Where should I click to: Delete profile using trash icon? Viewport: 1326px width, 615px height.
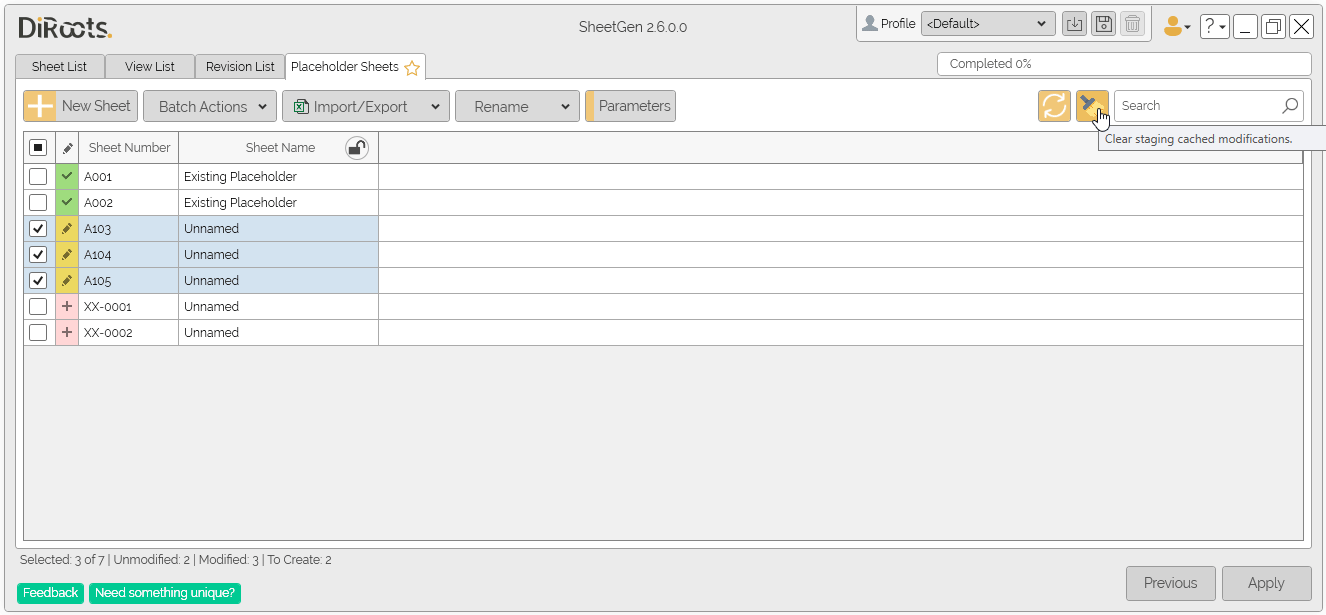[x=1132, y=25]
